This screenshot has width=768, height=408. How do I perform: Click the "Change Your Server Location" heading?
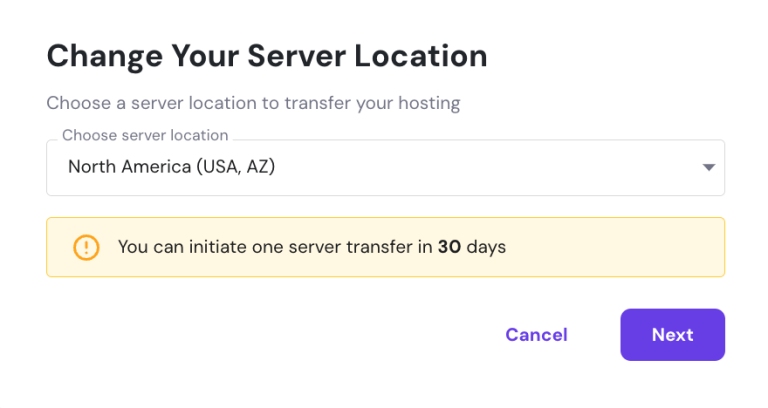pyautogui.click(x=267, y=56)
